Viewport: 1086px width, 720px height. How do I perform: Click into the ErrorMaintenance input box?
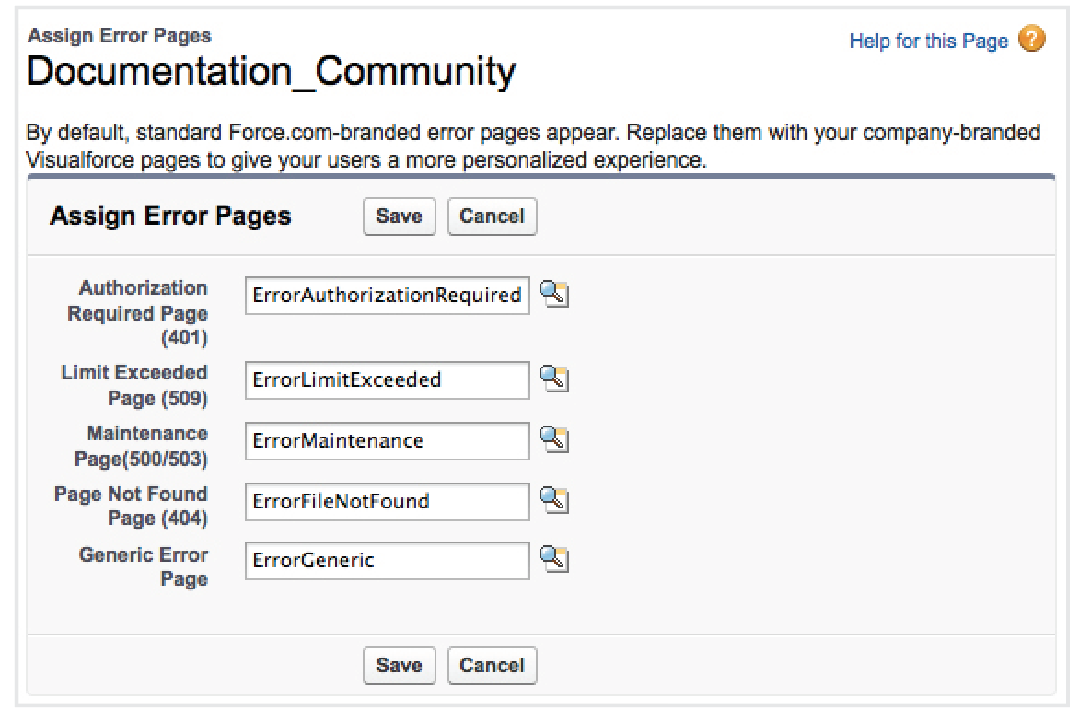pyautogui.click(x=387, y=441)
